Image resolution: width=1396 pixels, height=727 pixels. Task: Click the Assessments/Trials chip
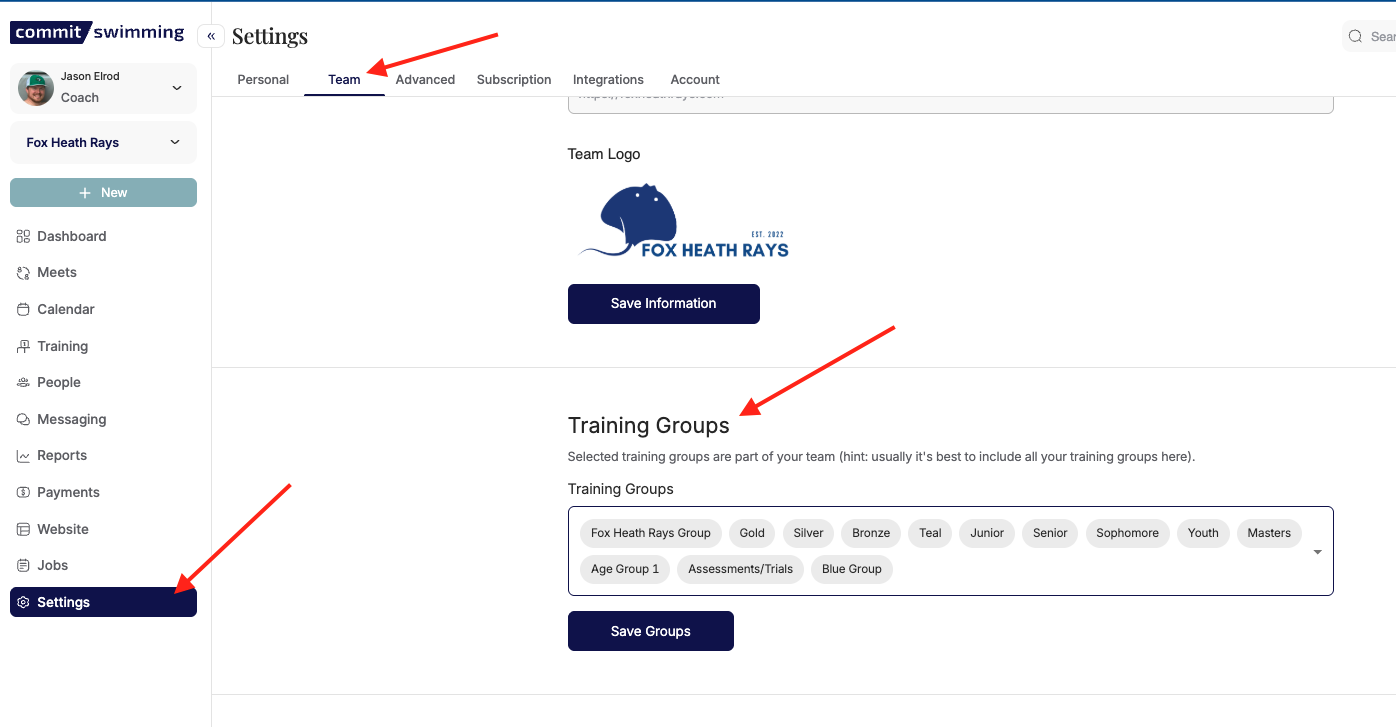click(740, 569)
